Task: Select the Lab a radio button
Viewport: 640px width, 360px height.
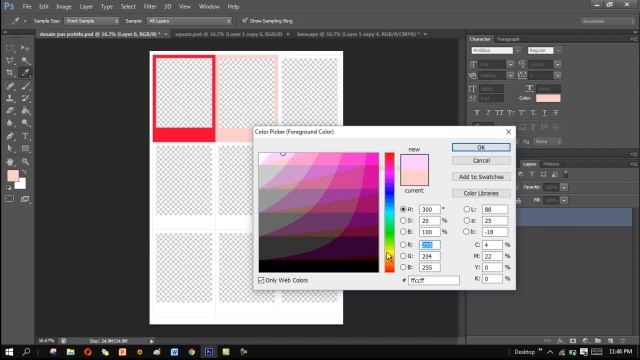Action: [x=467, y=220]
